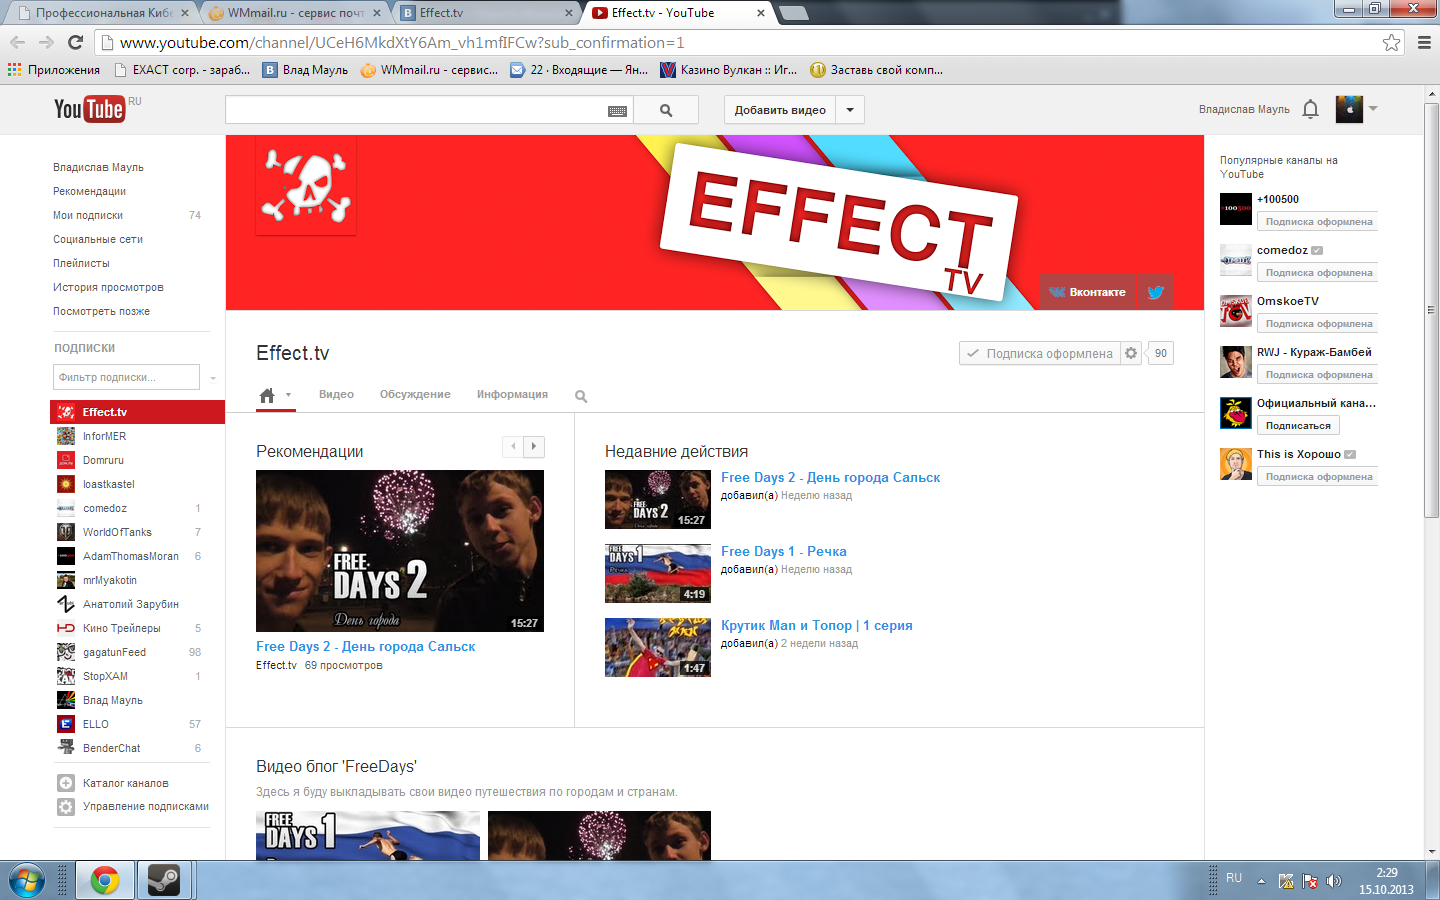Open Крутик Ман и Топор link
Image resolution: width=1440 pixels, height=900 pixels.
[x=817, y=625]
